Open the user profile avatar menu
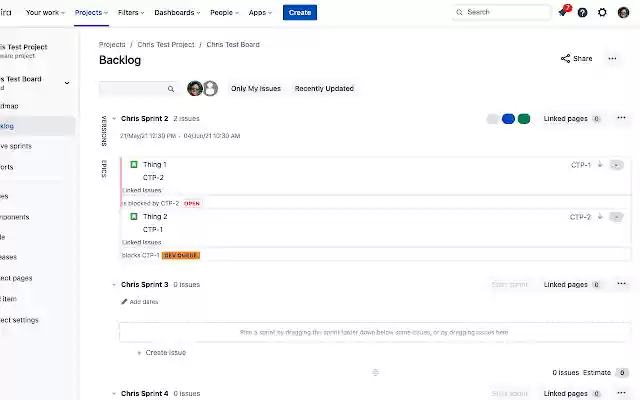Screen dimensions: 640x400 pos(623,13)
